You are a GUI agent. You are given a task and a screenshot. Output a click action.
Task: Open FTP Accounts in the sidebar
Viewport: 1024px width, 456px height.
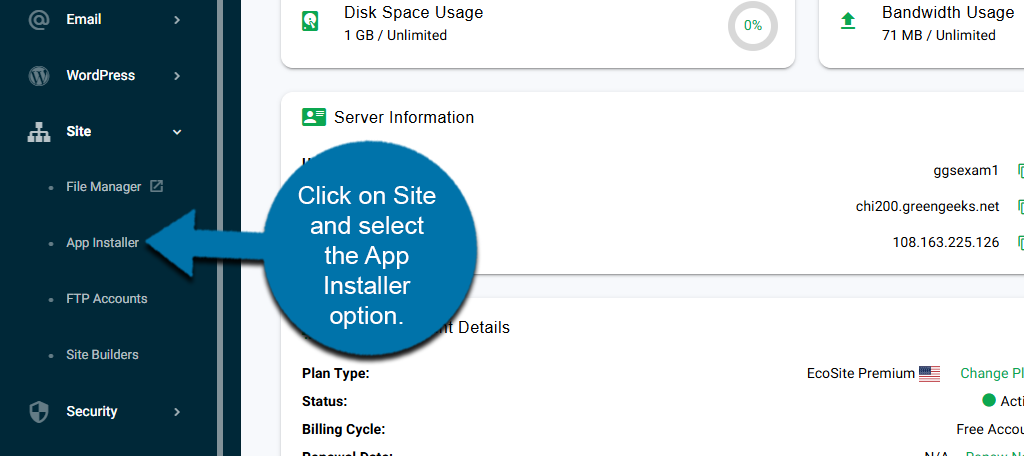click(x=106, y=298)
